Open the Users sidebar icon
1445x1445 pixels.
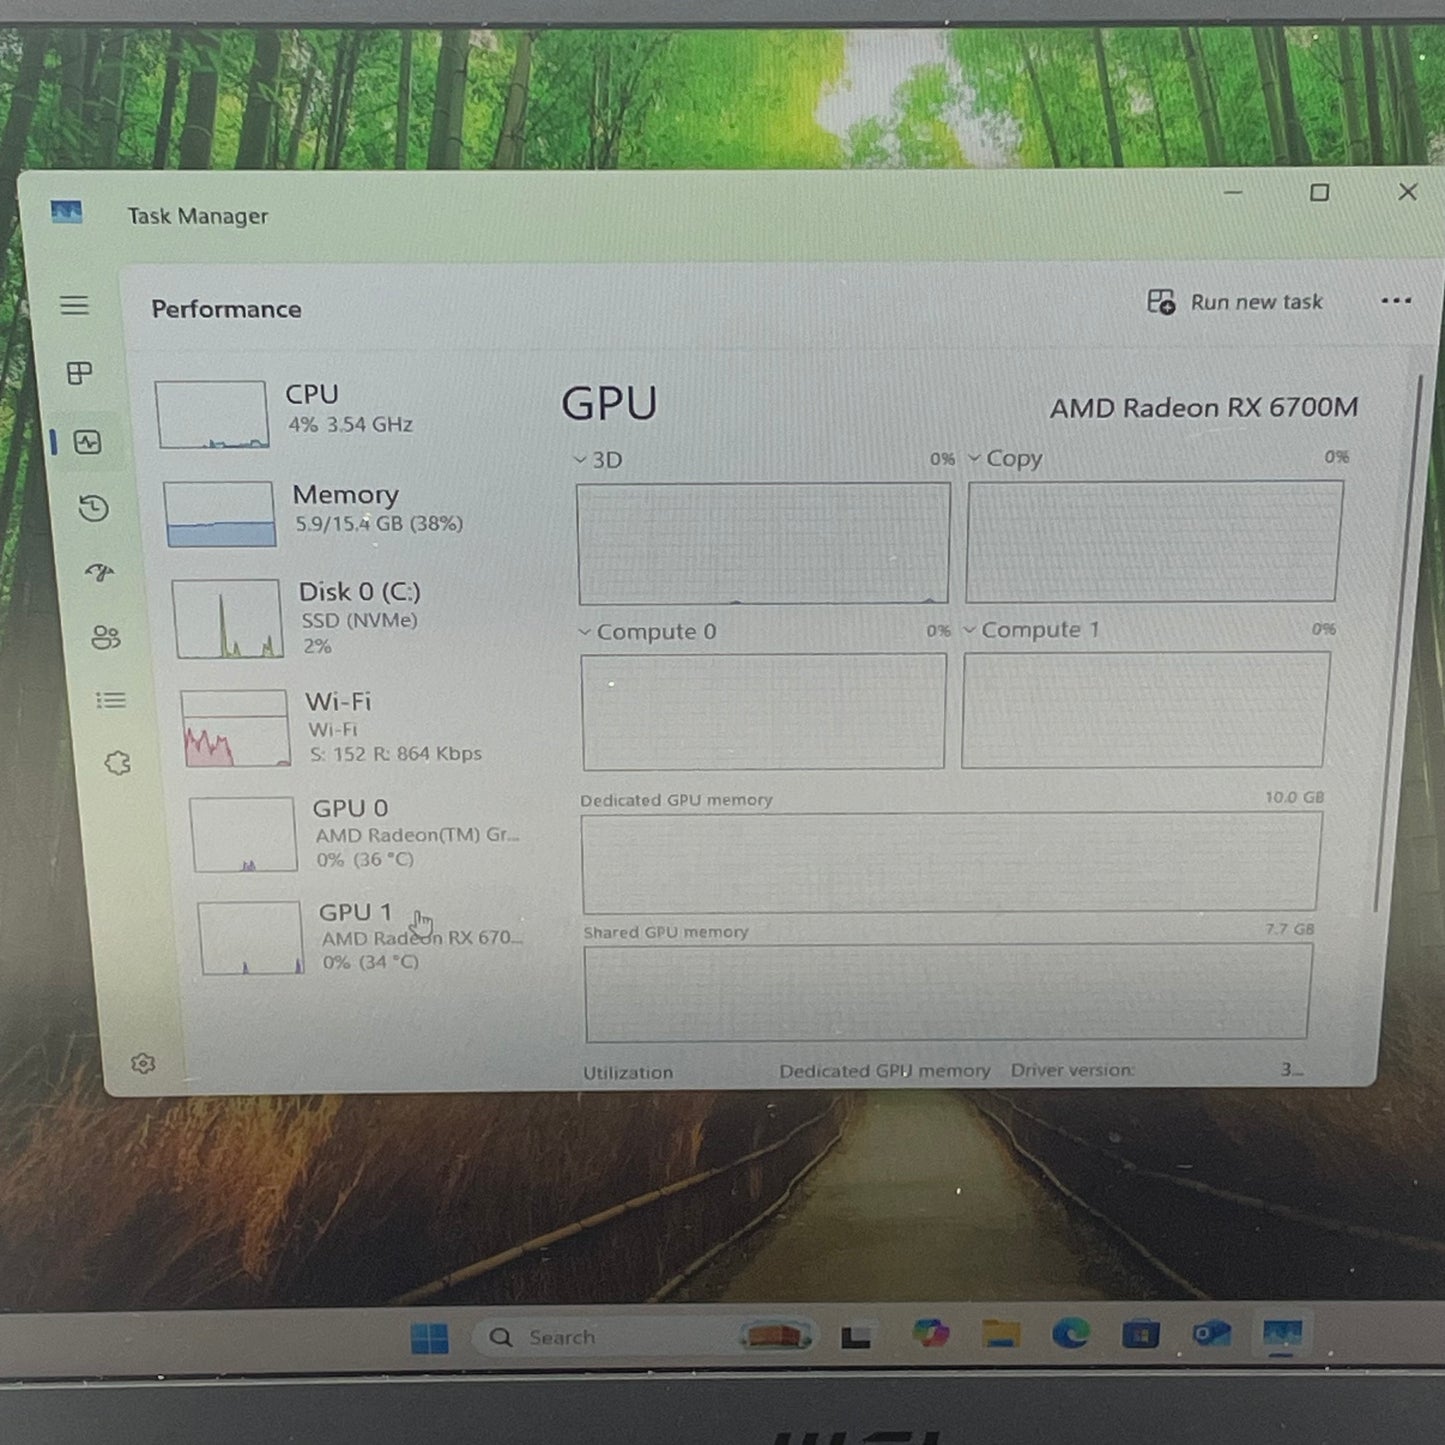pos(105,637)
